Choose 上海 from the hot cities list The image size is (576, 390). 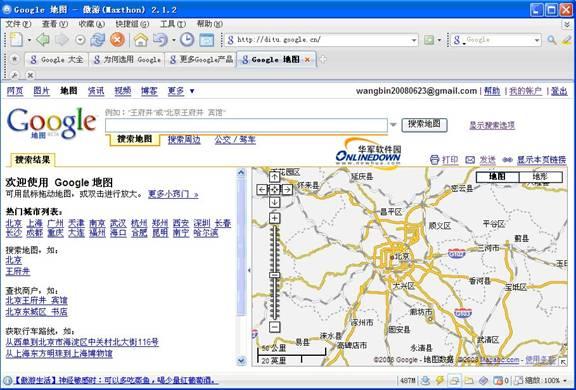(35, 223)
